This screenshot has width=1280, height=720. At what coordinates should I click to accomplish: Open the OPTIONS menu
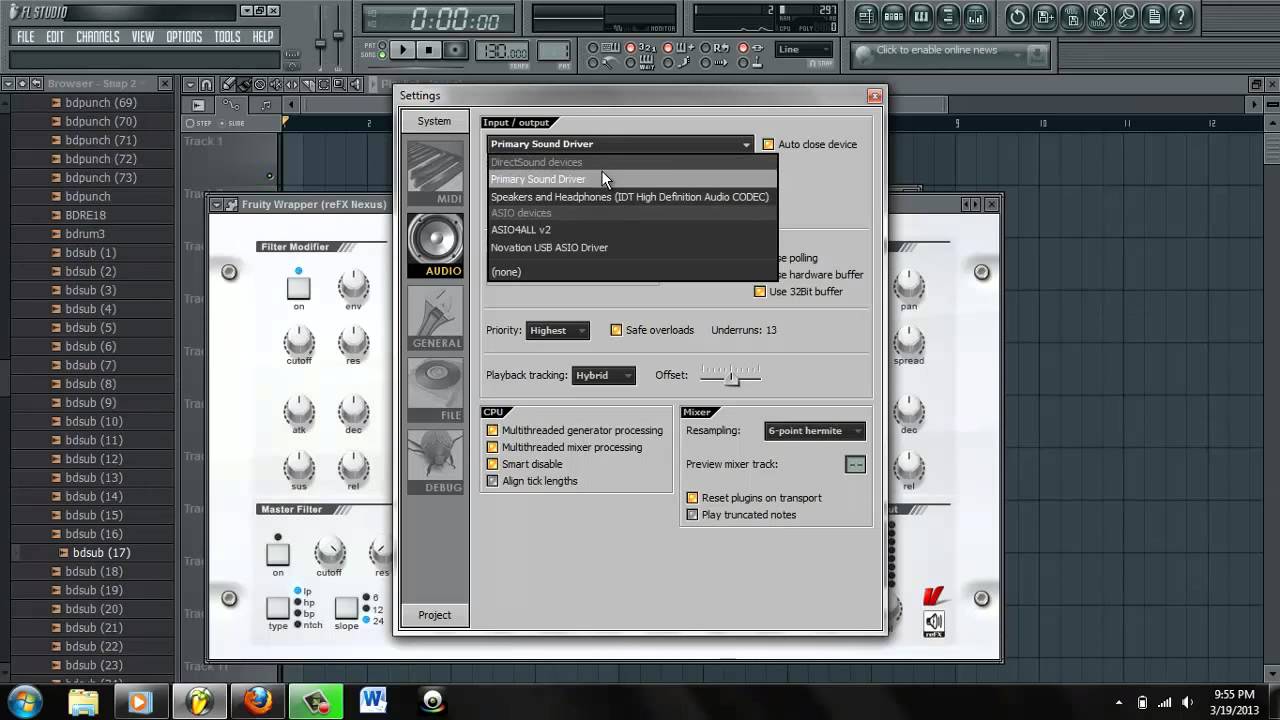coord(184,37)
